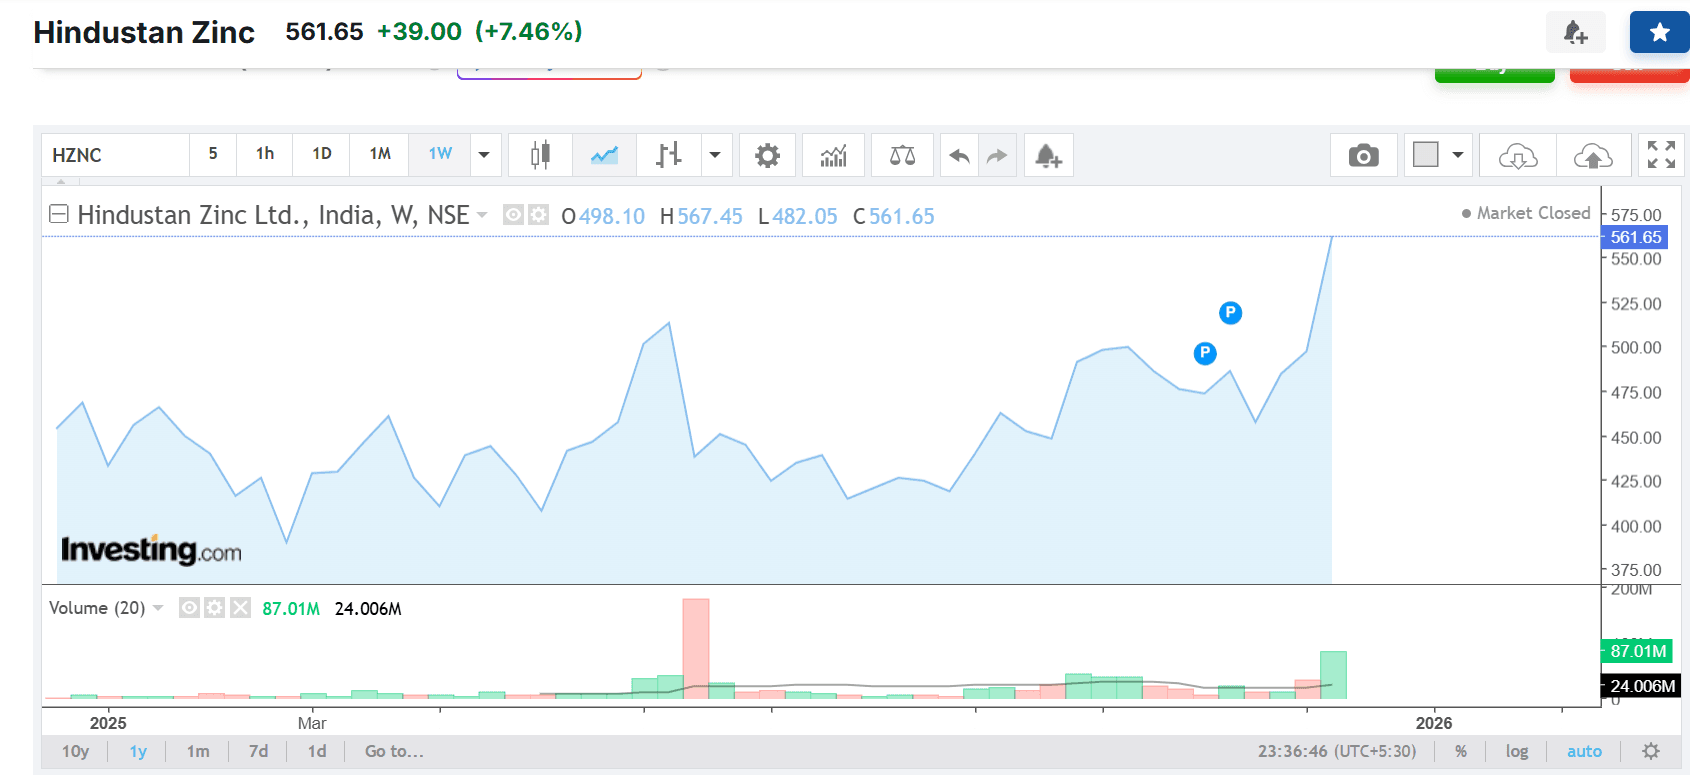
Task: Add Hindustan Zinc alert bell at top
Action: click(x=1576, y=33)
